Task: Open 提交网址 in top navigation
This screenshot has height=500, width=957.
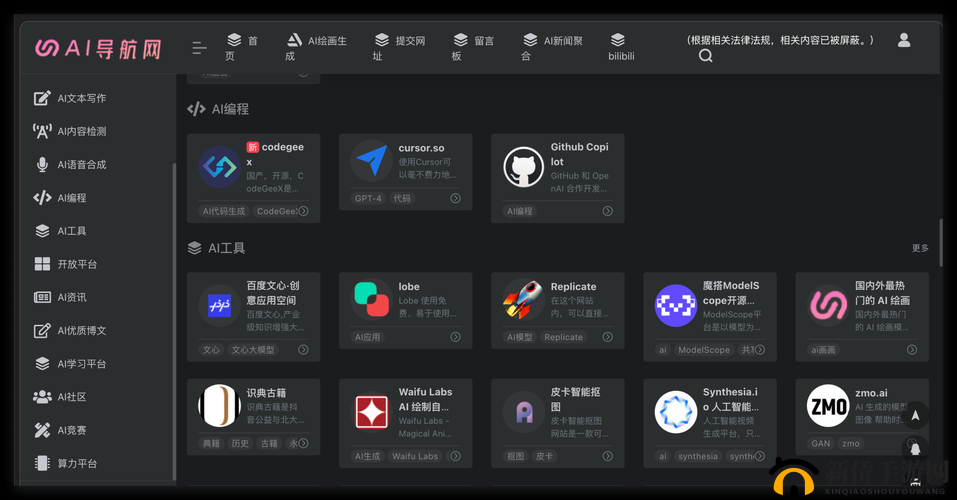Action: pos(399,48)
